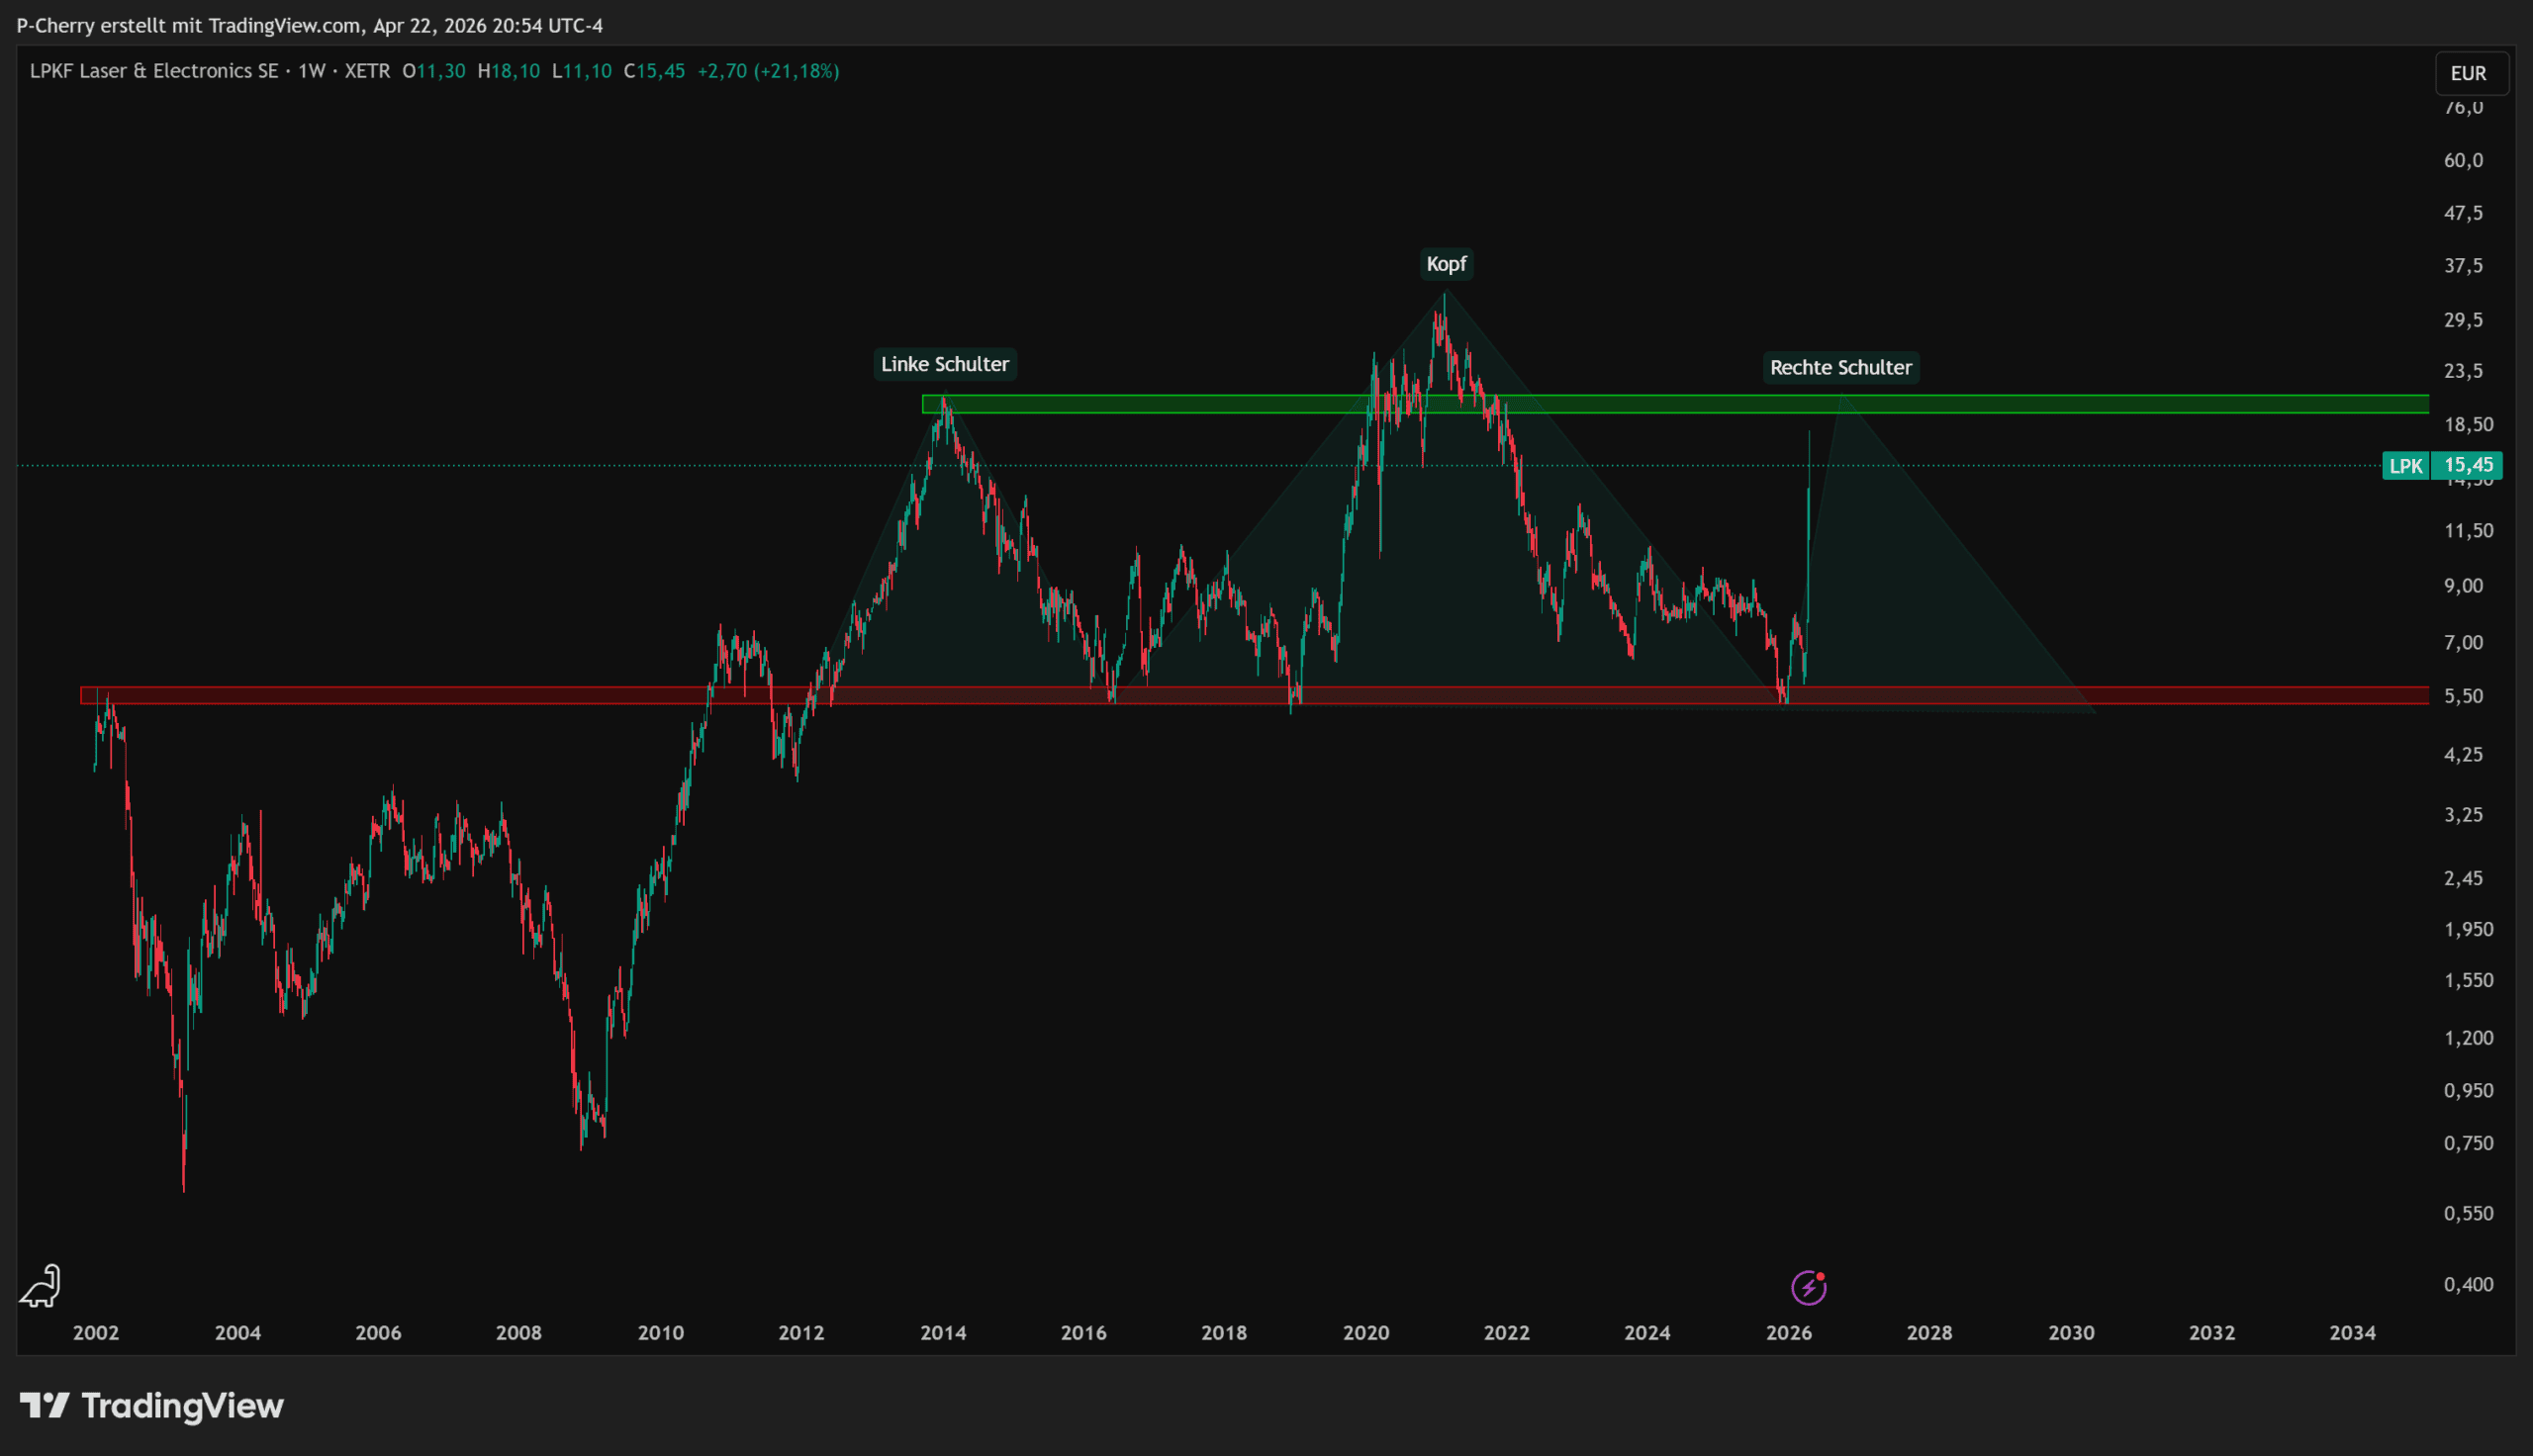Image resolution: width=2533 pixels, height=1456 pixels.
Task: Click the 60,0 price scale label
Action: click(x=2463, y=160)
